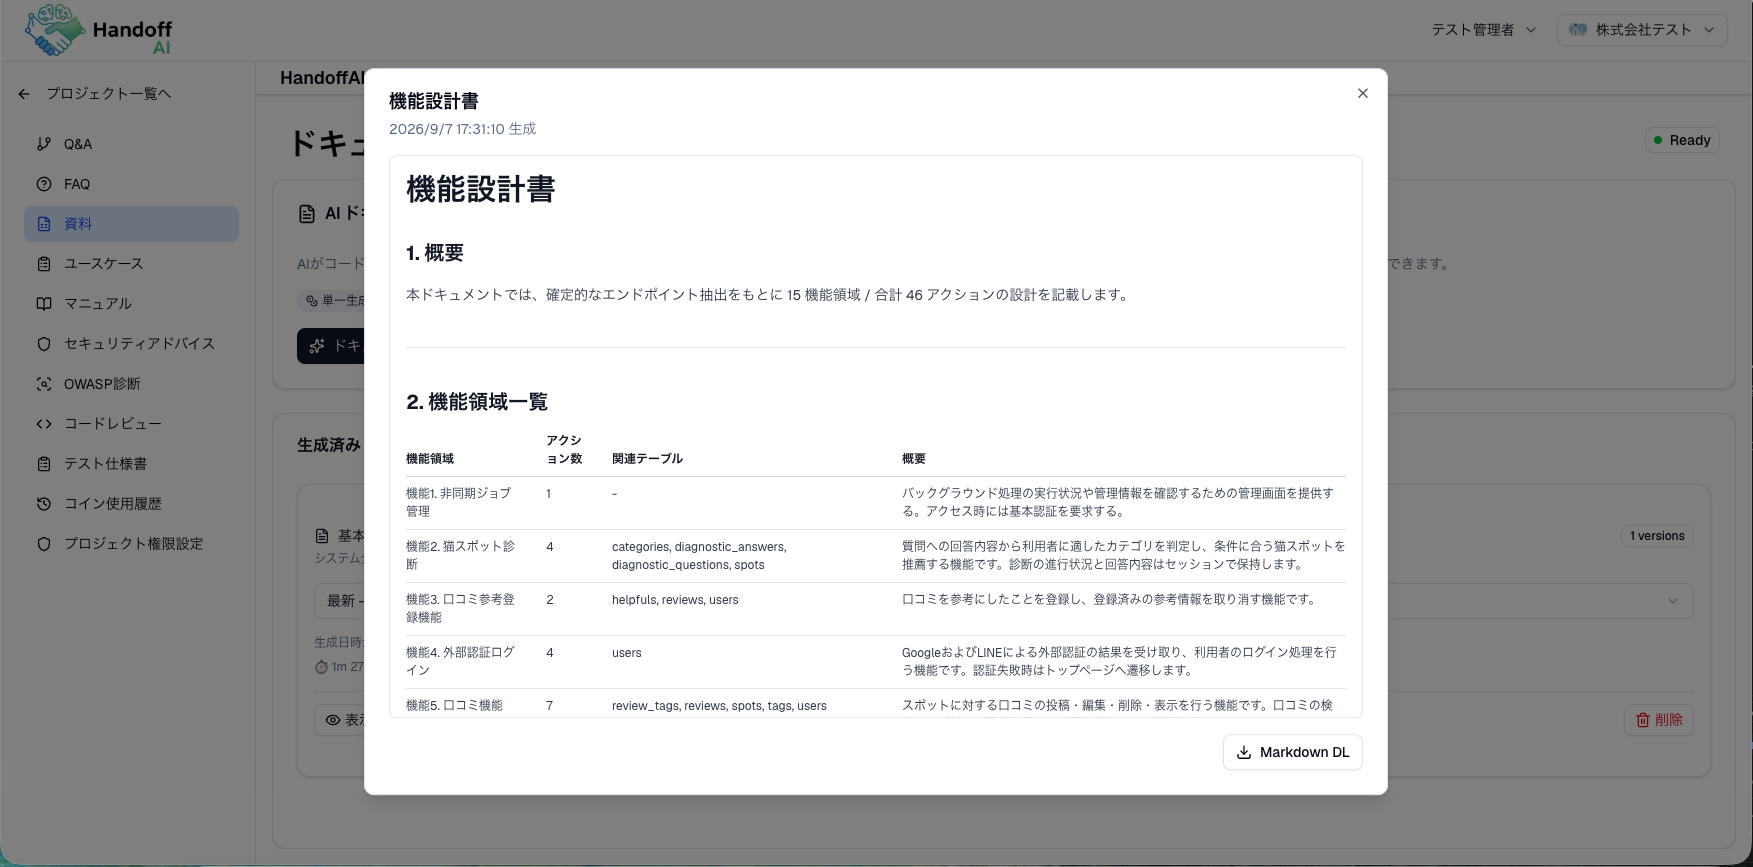Click the HandoffAI handshake logo
The image size is (1753, 867).
[54, 30]
